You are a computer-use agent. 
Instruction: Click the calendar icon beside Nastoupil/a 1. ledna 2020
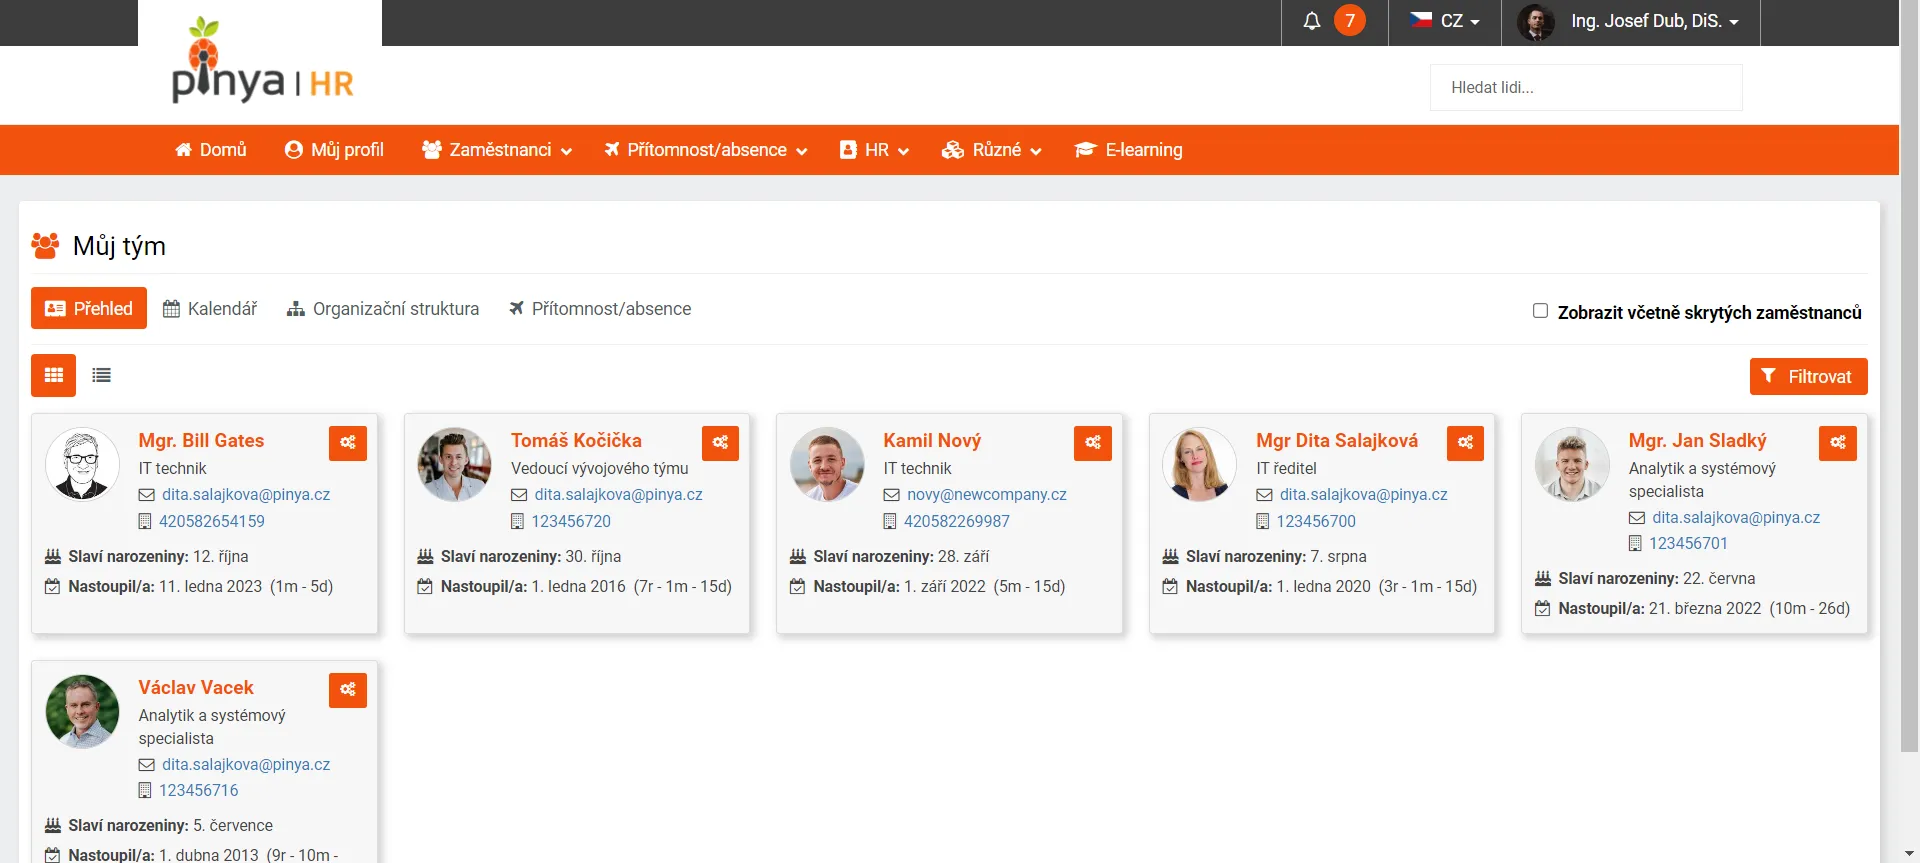coord(1170,587)
